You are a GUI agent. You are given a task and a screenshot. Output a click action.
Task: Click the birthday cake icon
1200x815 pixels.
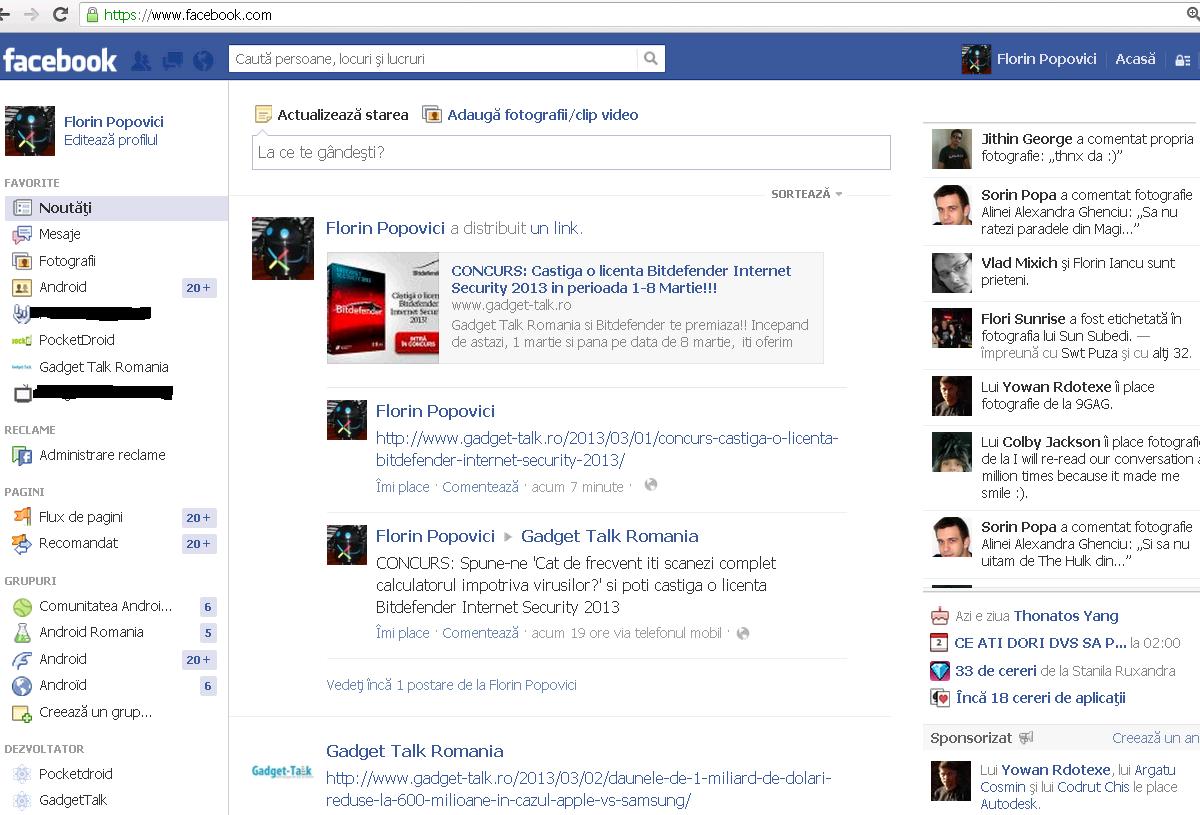coord(939,616)
